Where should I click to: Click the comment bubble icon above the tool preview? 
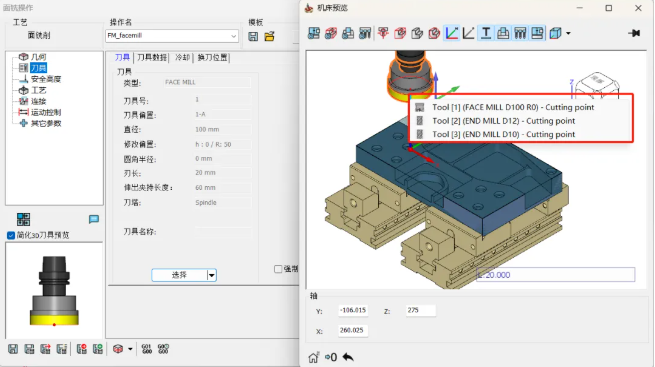coord(94,219)
